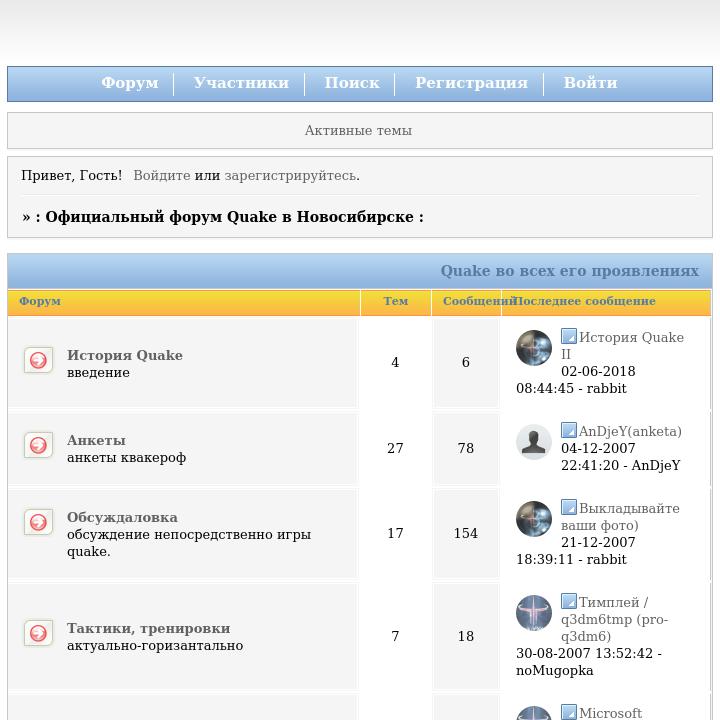The height and width of the screenshot is (720, 720).
Task: Open the Microsoft last post link
Action: pyautogui.click(x=610, y=713)
